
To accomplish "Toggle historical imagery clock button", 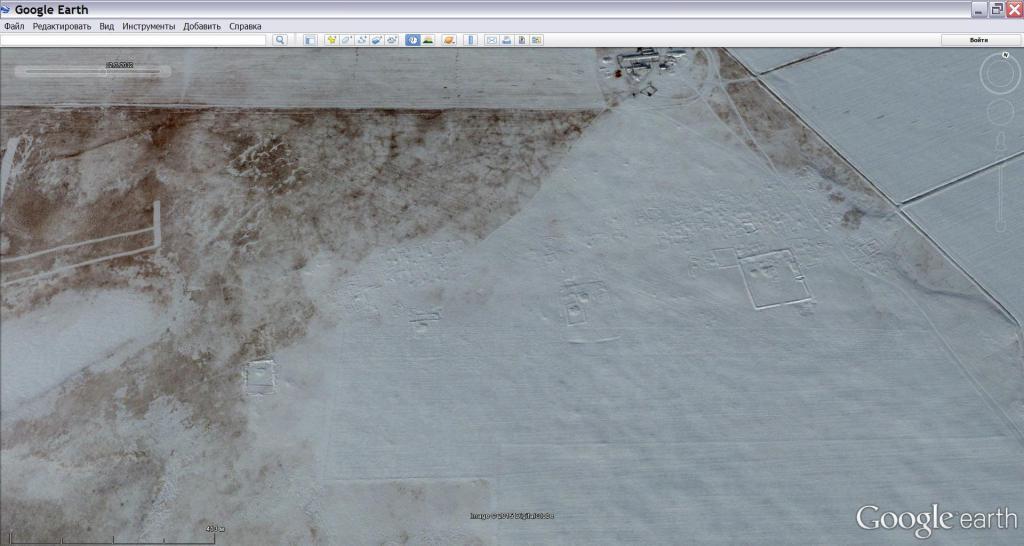I will point(413,40).
